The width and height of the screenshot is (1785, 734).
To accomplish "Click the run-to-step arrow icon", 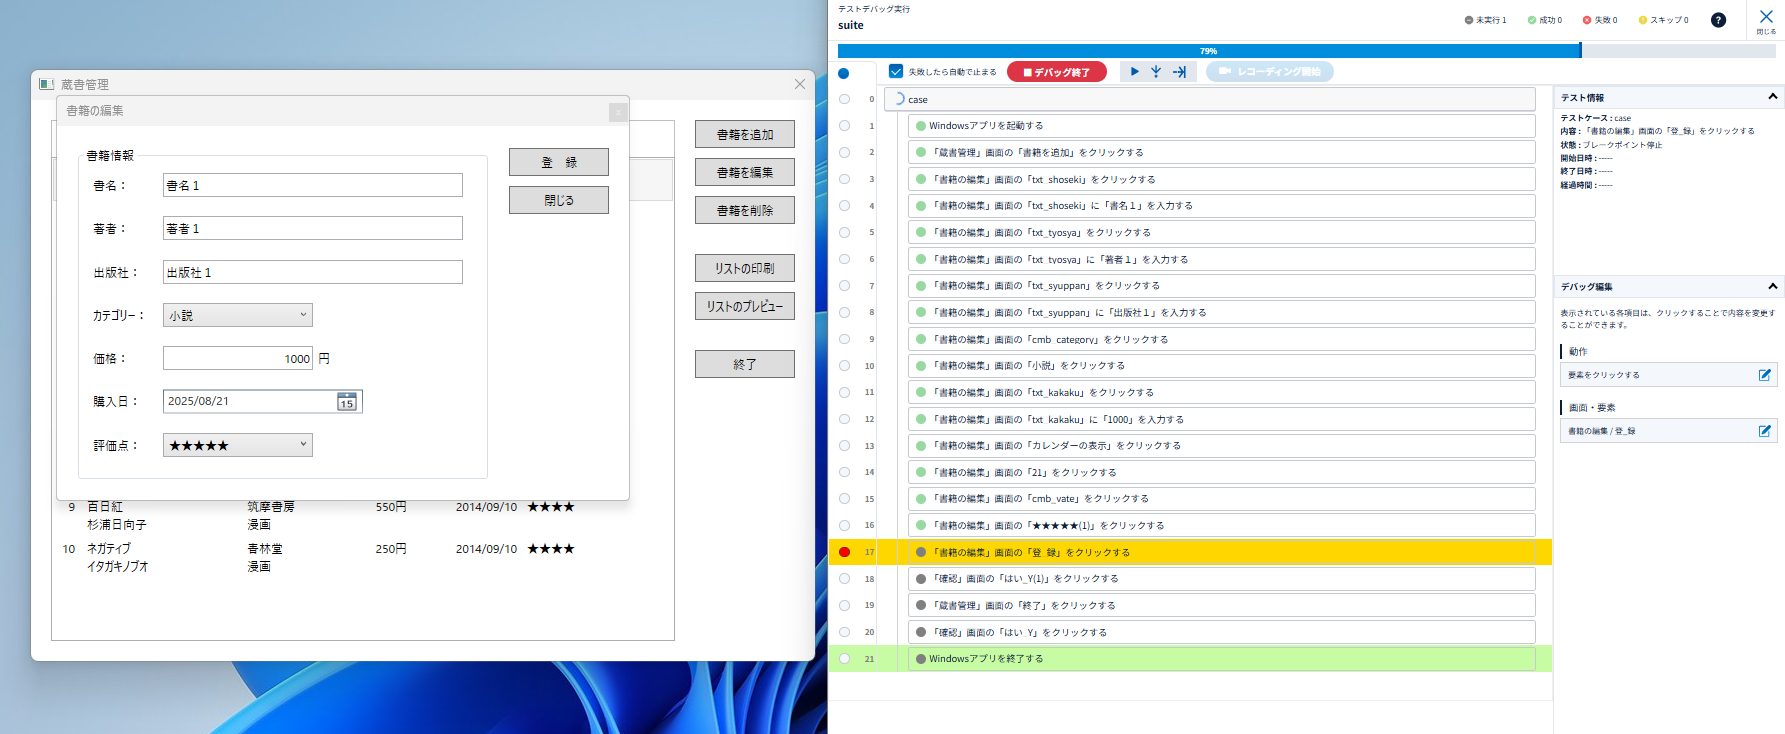I will [1179, 72].
